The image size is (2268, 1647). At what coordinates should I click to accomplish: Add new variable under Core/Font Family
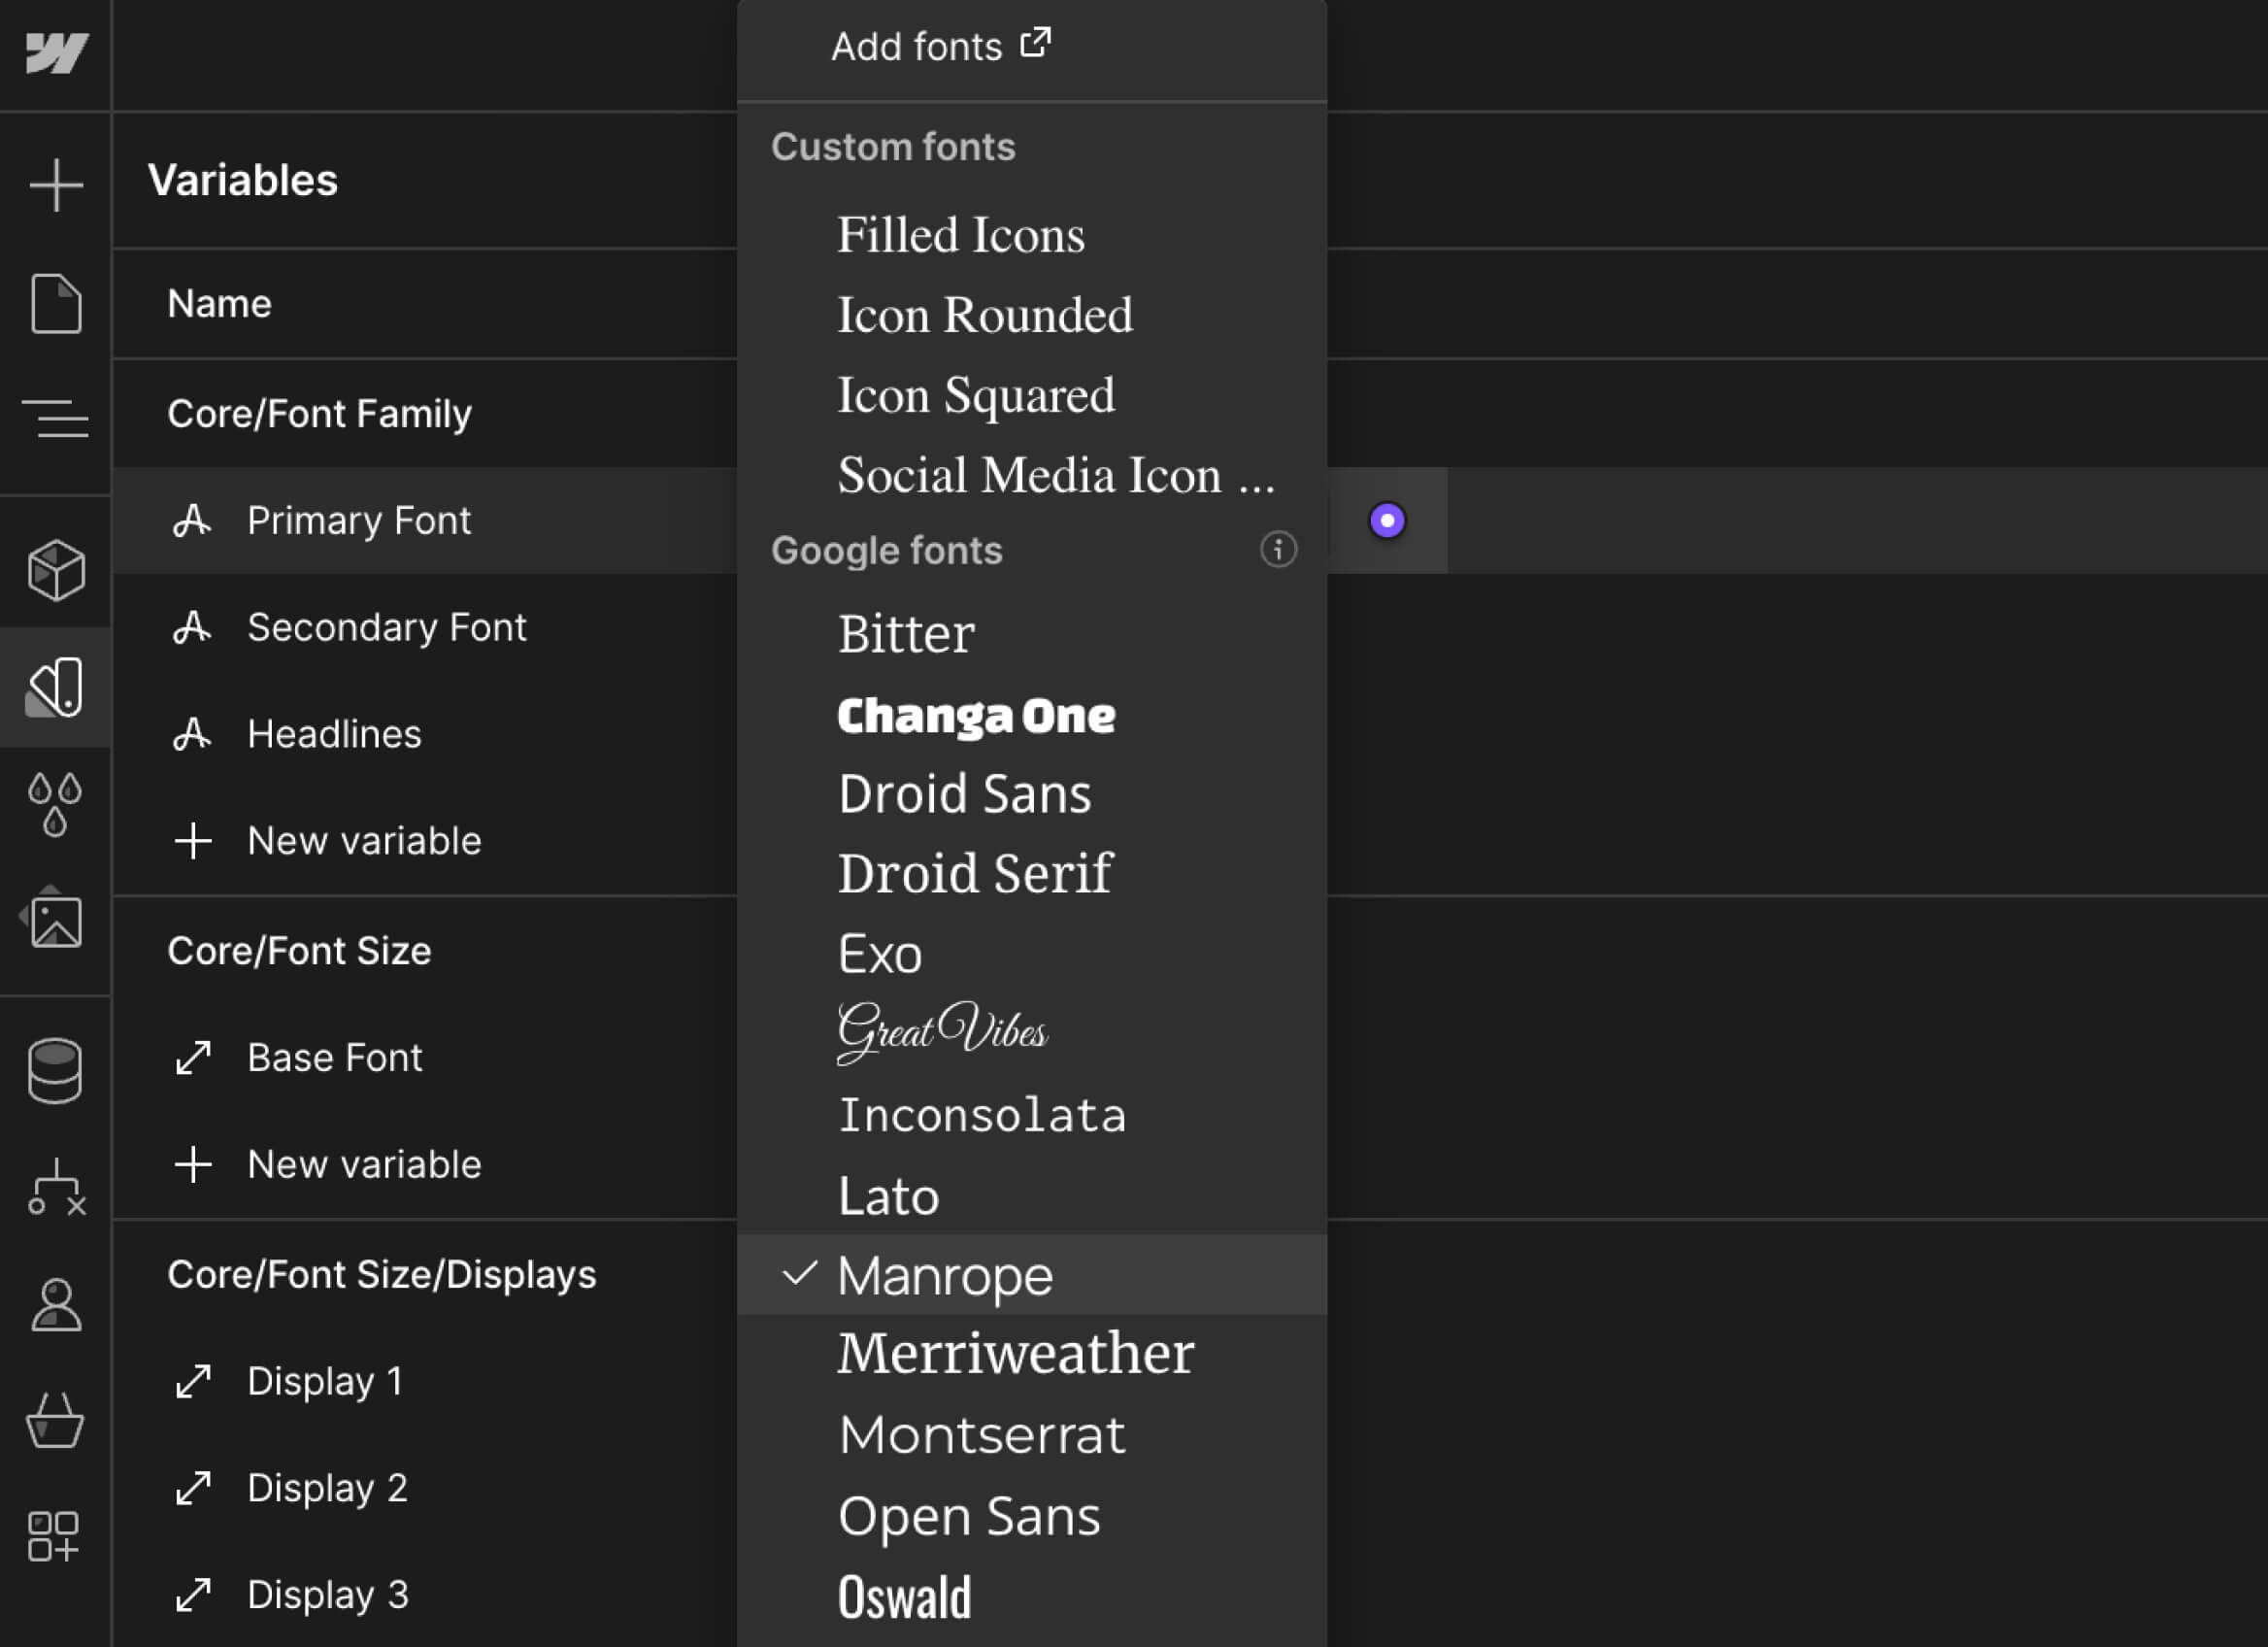tap(363, 841)
